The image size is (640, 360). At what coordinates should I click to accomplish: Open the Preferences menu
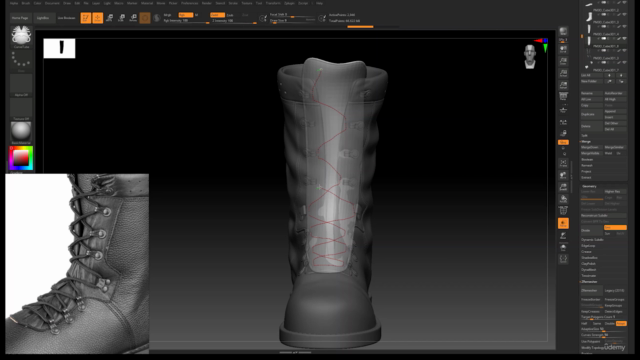point(189,3)
